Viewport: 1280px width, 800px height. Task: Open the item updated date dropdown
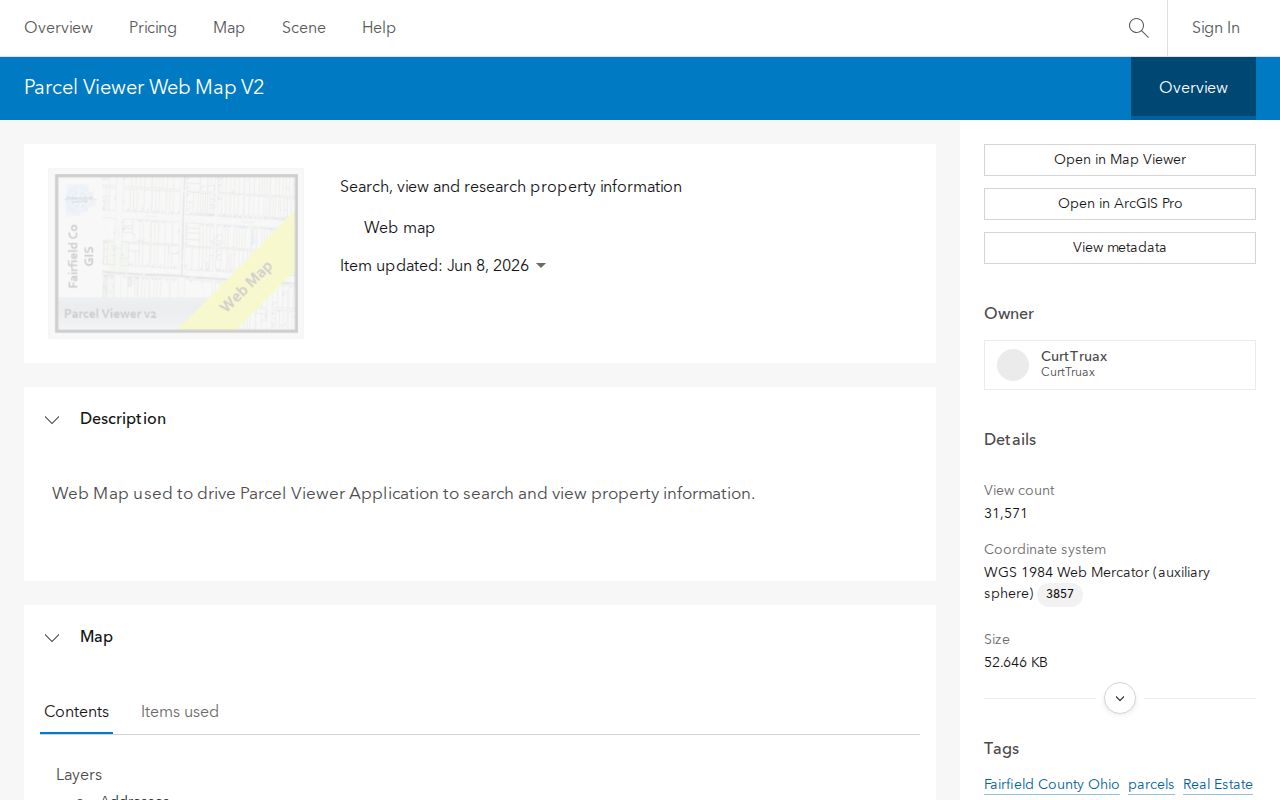(x=541, y=266)
